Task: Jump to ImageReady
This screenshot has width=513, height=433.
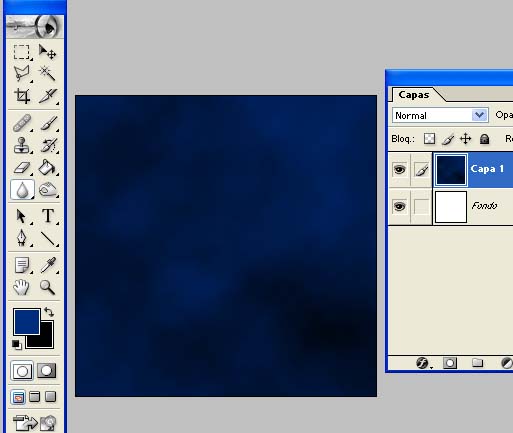Action: 34,422
